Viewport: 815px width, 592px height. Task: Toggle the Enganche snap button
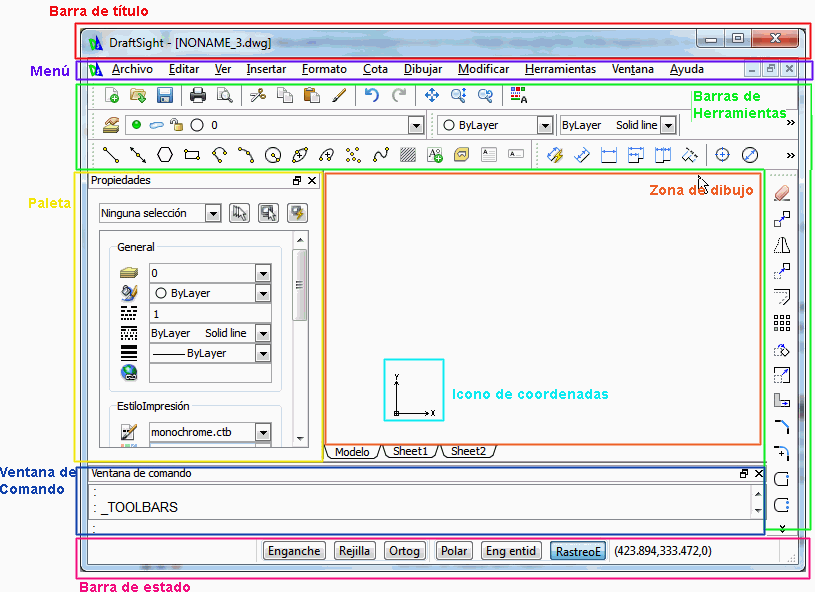(x=294, y=551)
